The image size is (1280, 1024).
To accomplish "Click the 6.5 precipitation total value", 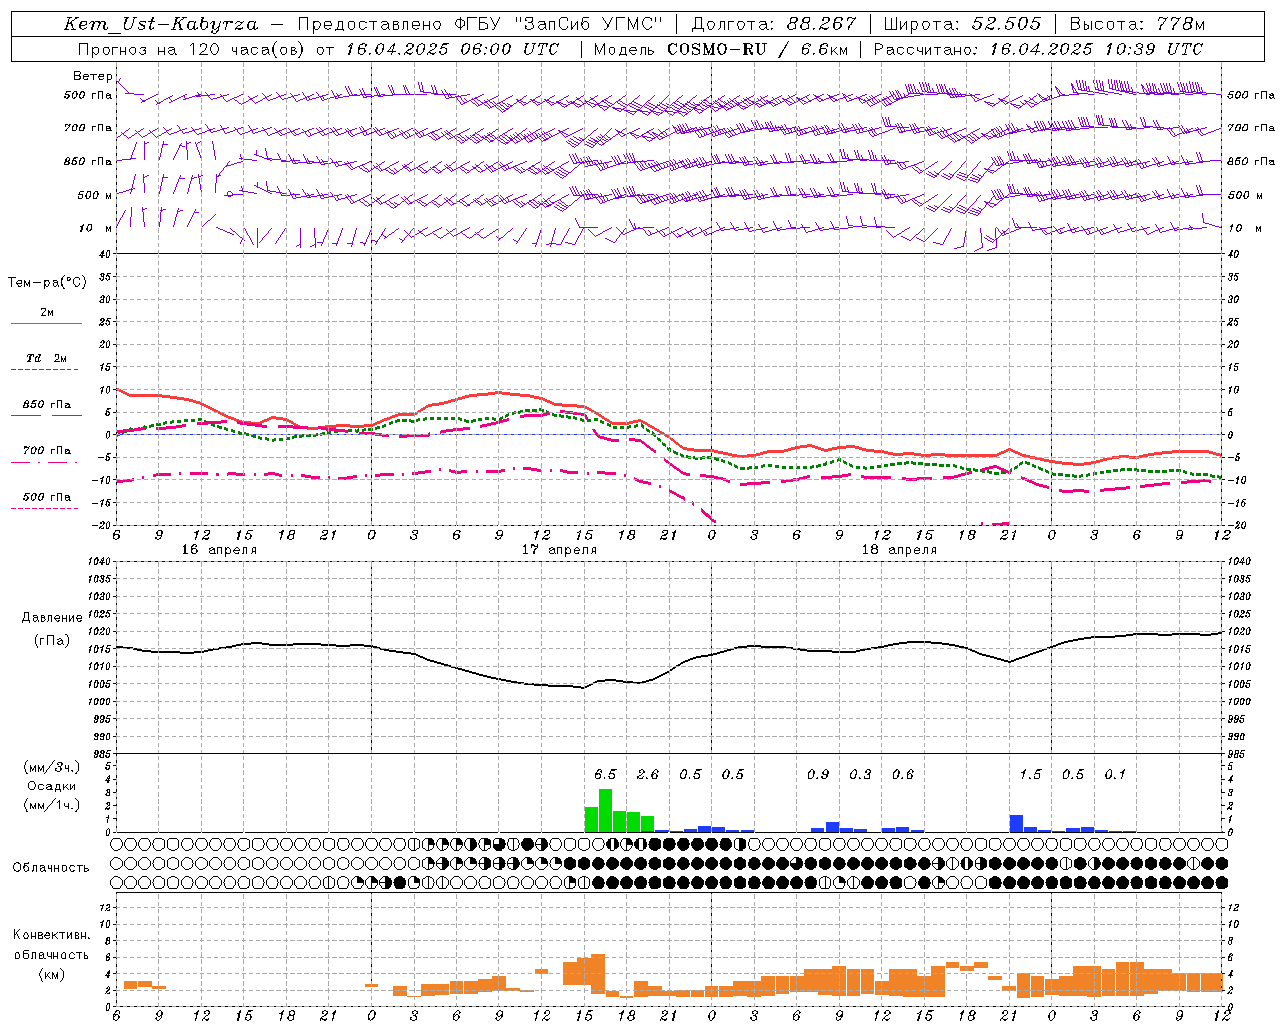I will tap(605, 774).
